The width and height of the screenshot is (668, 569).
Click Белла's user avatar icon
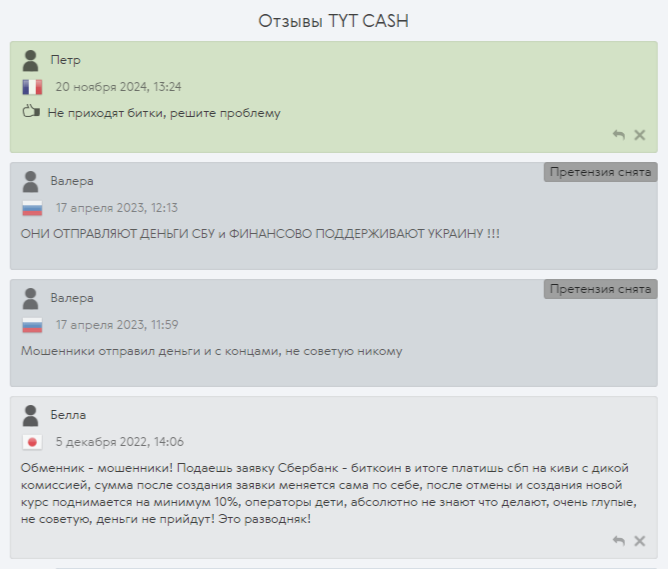(31, 416)
